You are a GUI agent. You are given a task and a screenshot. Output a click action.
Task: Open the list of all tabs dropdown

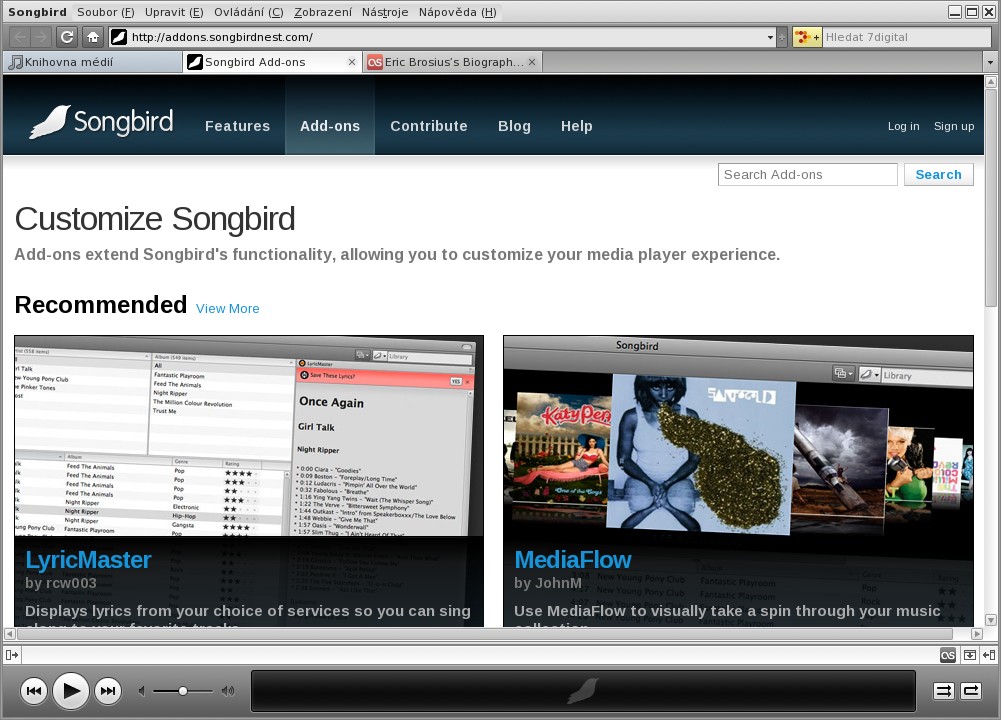[x=991, y=63]
